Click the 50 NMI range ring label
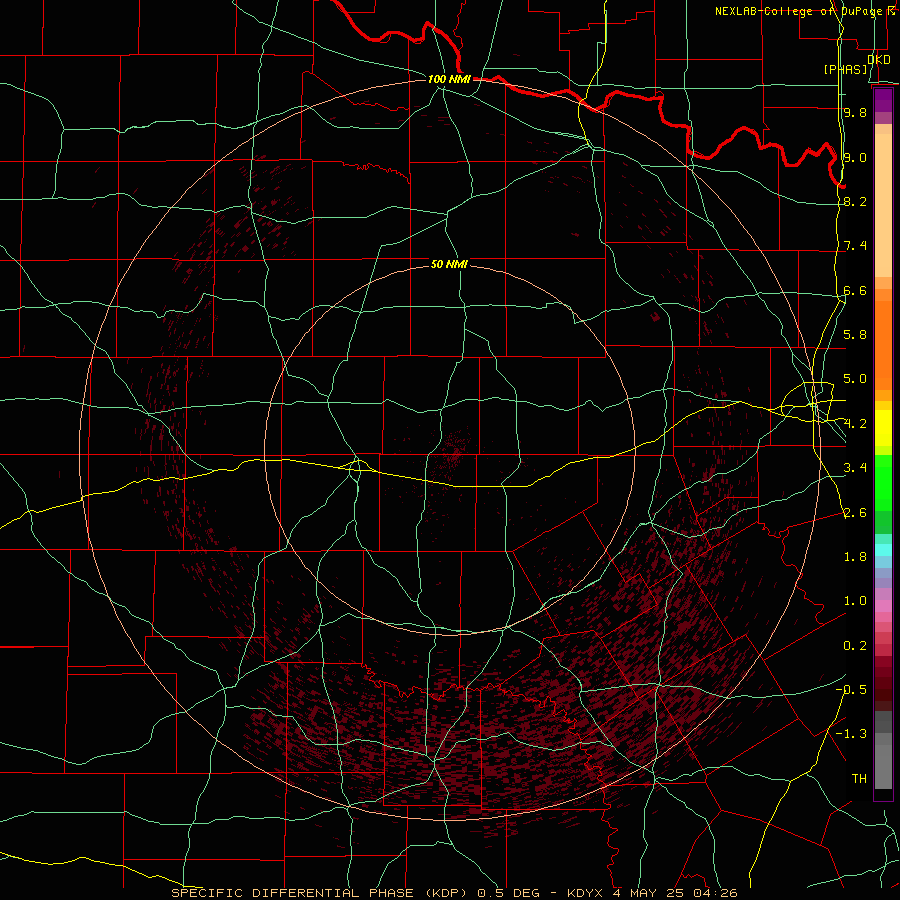 [449, 264]
